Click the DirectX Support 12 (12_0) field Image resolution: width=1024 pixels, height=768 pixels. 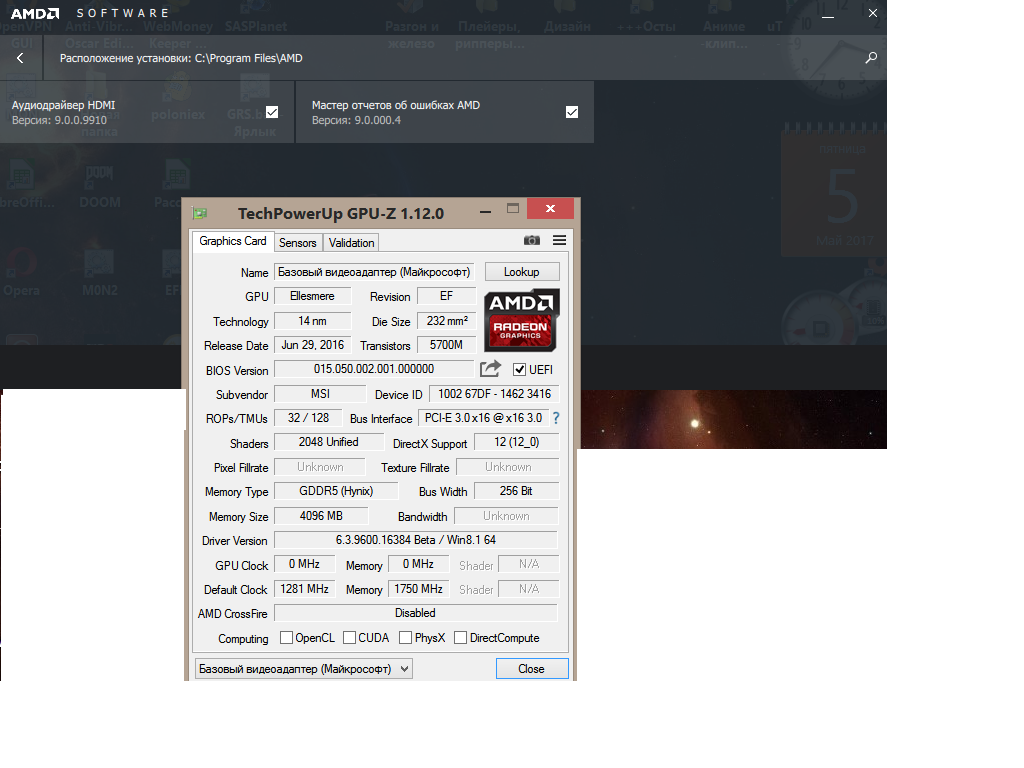pos(517,442)
